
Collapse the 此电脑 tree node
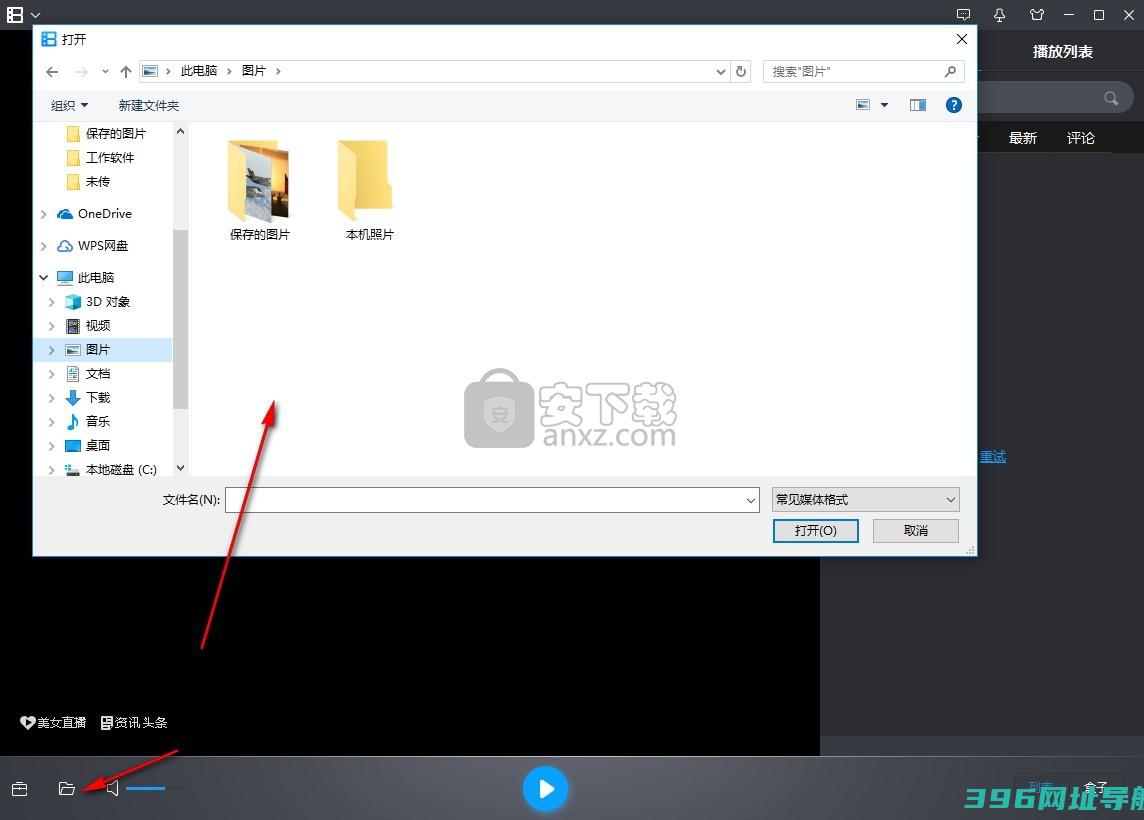coord(43,278)
